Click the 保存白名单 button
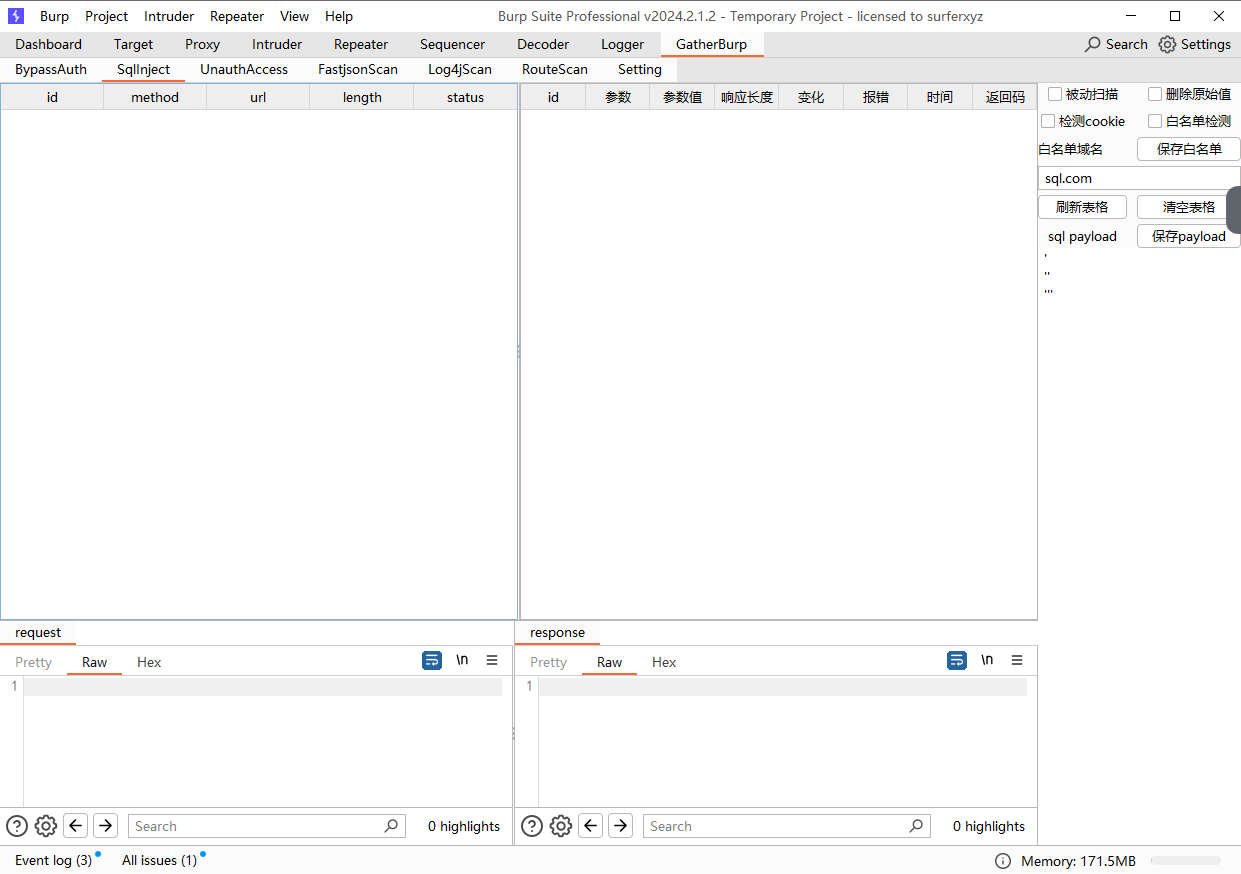The height and width of the screenshot is (874, 1241). (x=1189, y=149)
